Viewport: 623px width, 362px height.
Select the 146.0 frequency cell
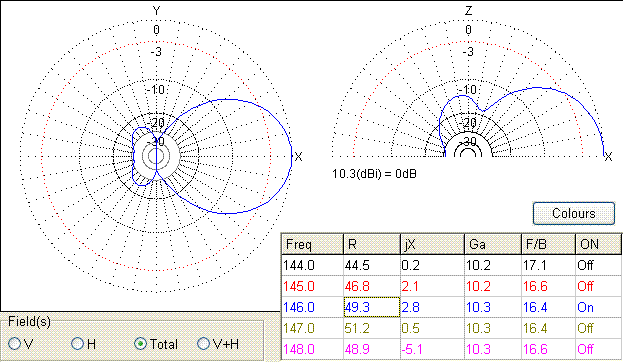pos(312,307)
